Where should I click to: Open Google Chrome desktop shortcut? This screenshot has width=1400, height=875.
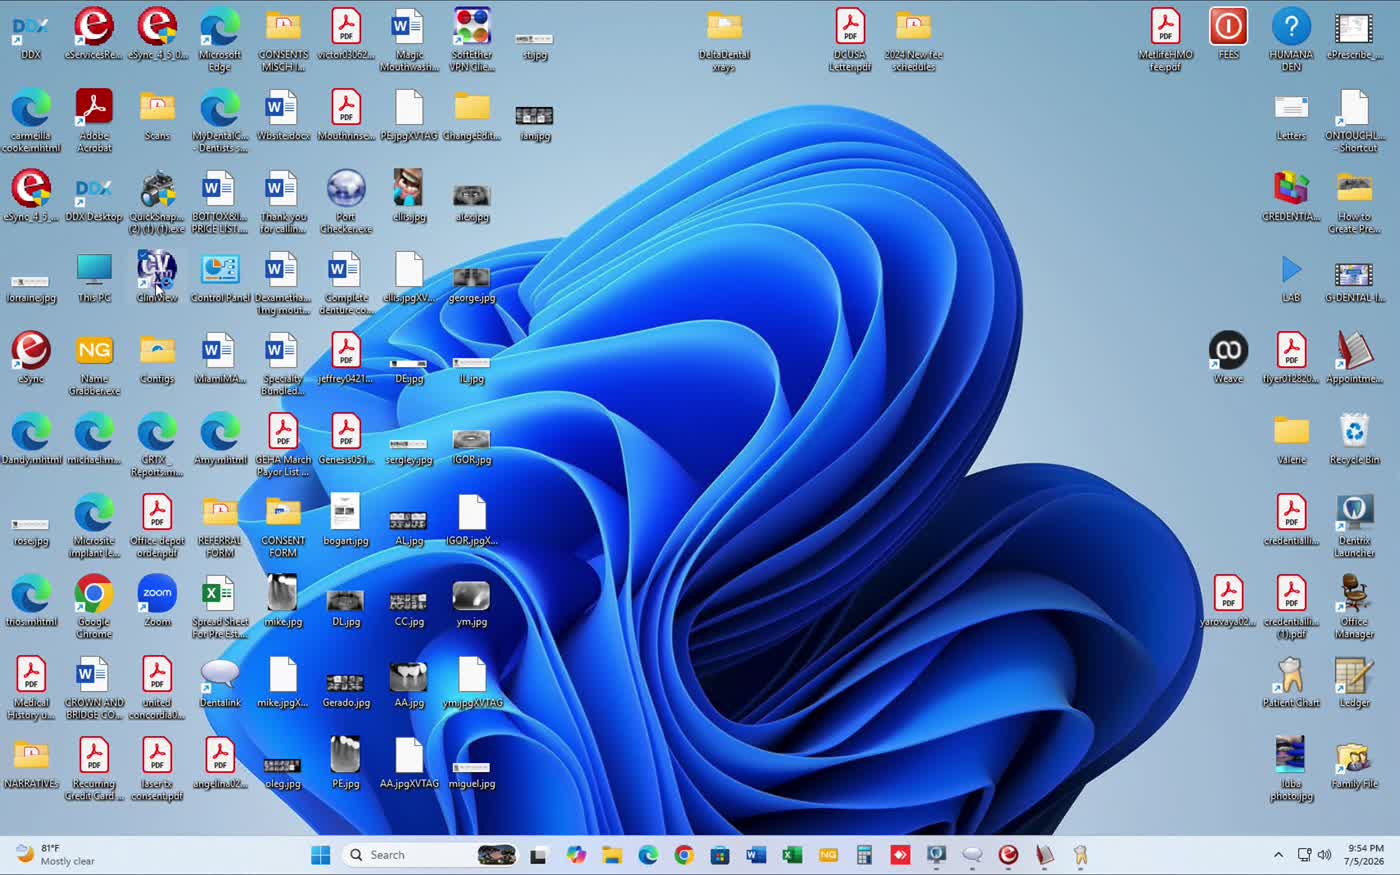[x=94, y=607]
